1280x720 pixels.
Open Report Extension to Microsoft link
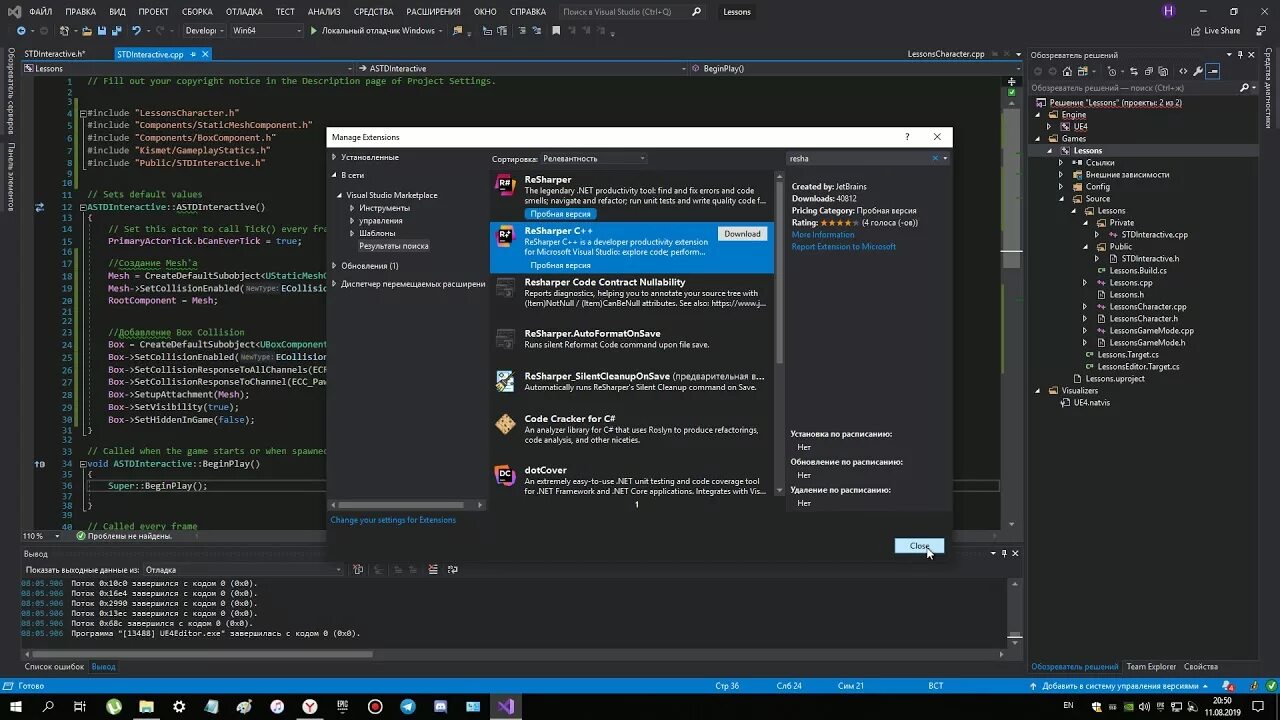pyautogui.click(x=844, y=247)
